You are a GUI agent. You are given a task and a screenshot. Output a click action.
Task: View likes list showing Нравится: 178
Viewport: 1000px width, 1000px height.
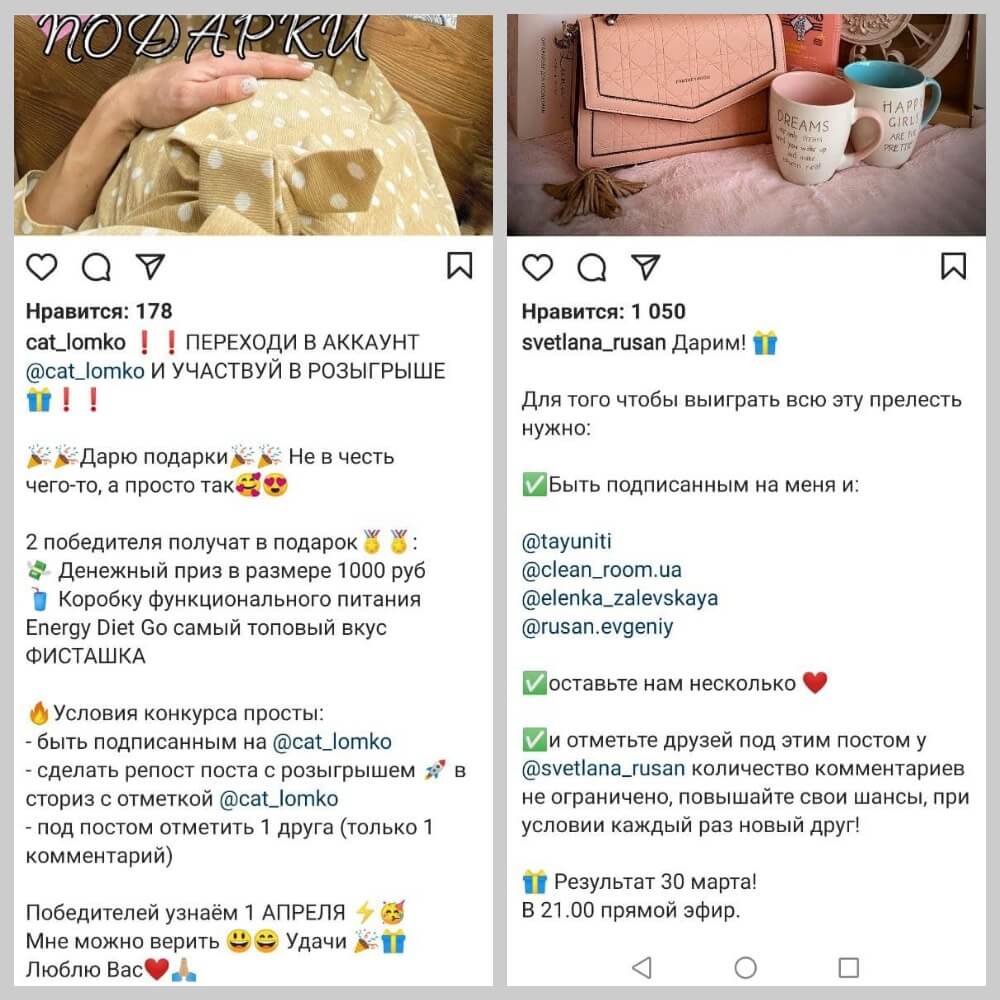point(99,311)
